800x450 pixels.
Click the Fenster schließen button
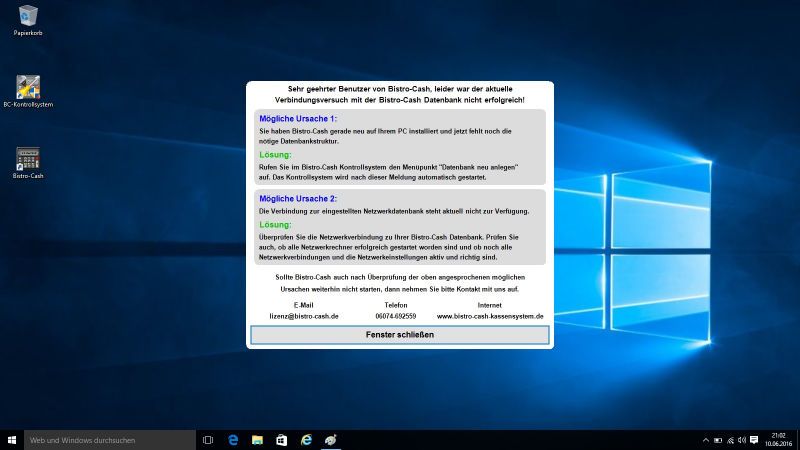click(x=399, y=335)
